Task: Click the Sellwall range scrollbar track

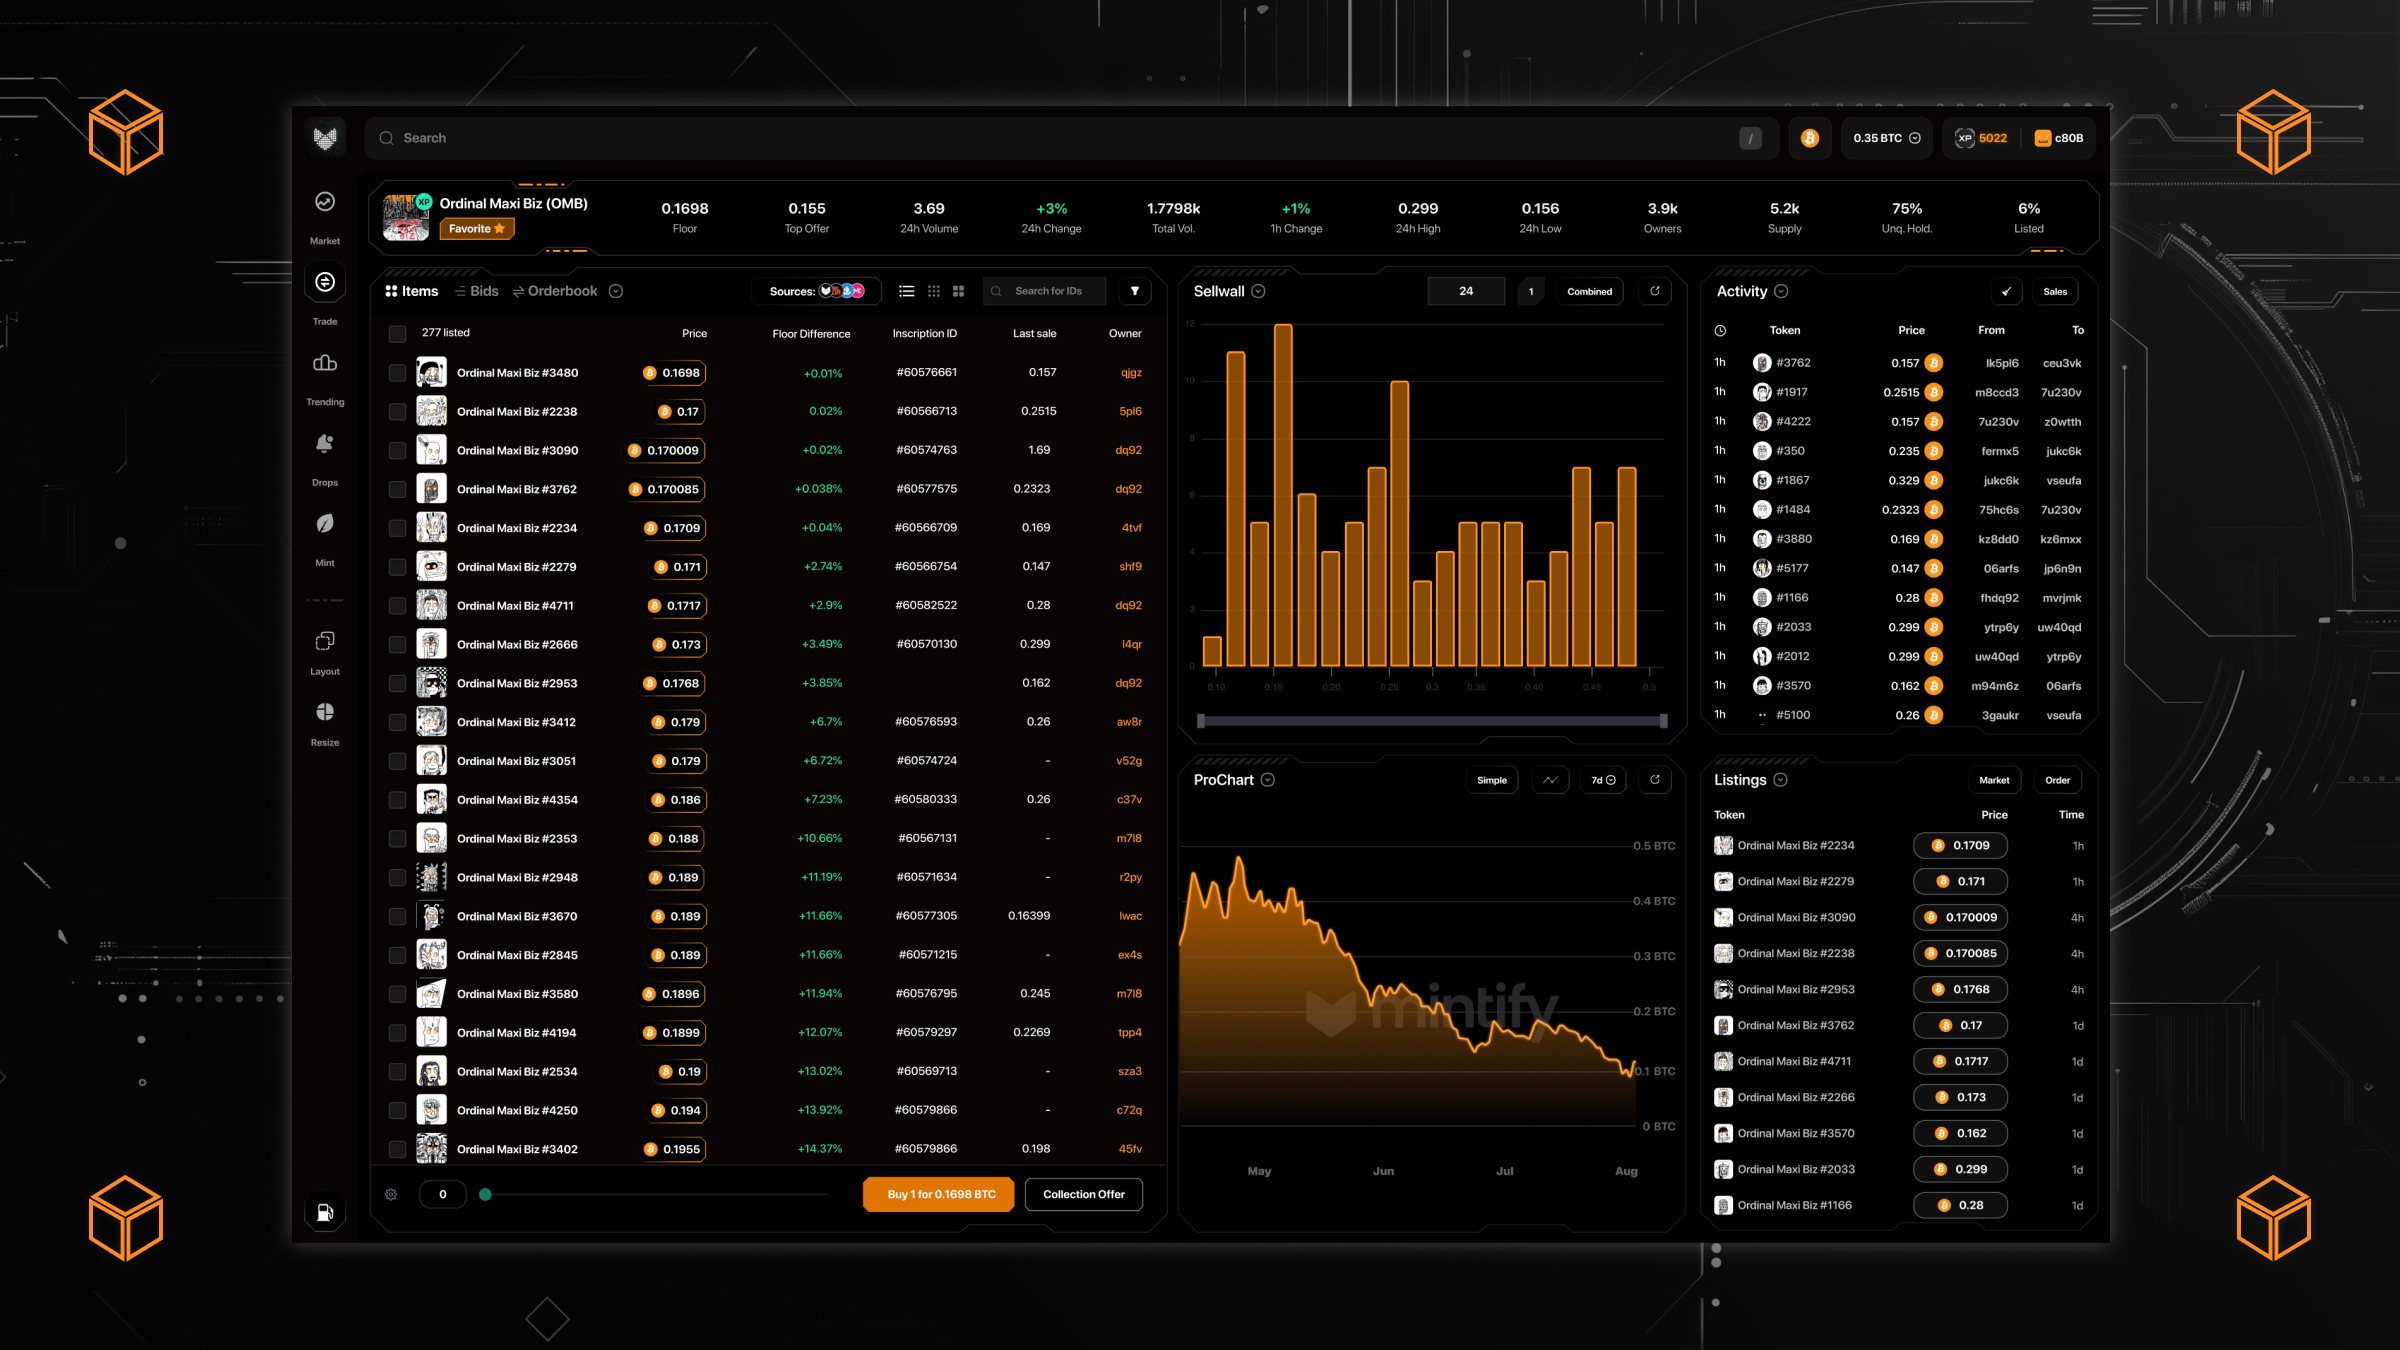Action: click(x=1432, y=721)
